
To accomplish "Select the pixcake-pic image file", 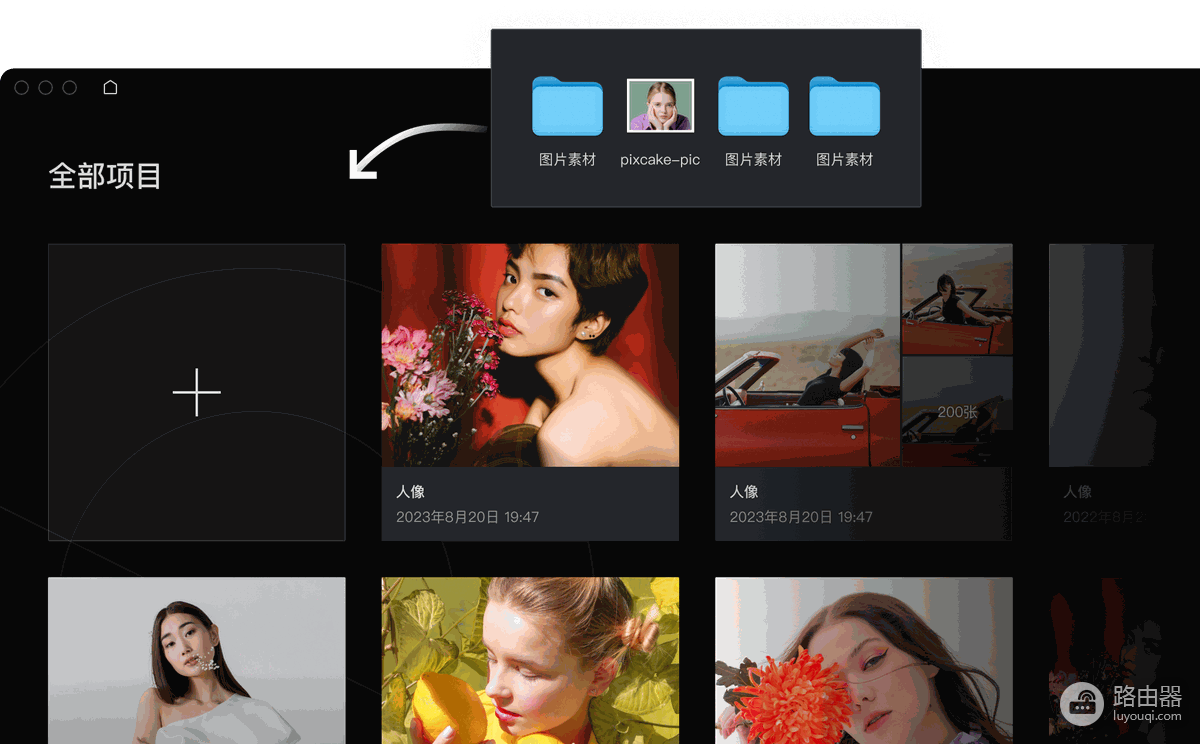I will (x=660, y=106).
